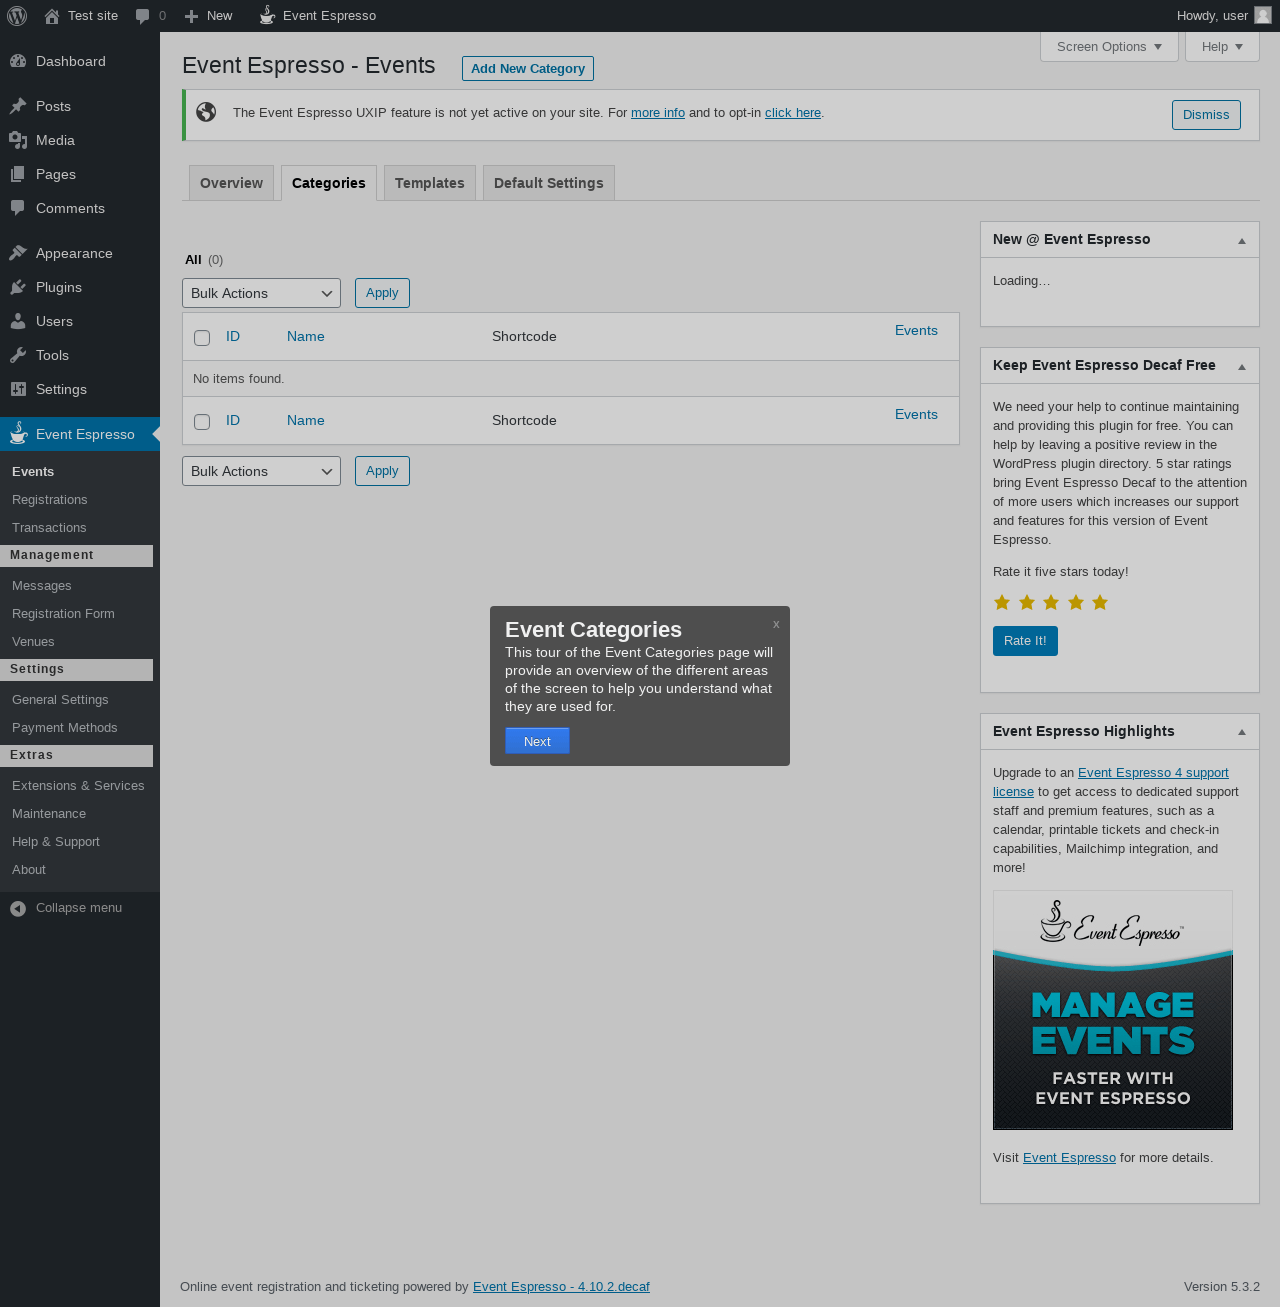Open the Registration Form menu item
Image resolution: width=1280 pixels, height=1307 pixels.
63,614
